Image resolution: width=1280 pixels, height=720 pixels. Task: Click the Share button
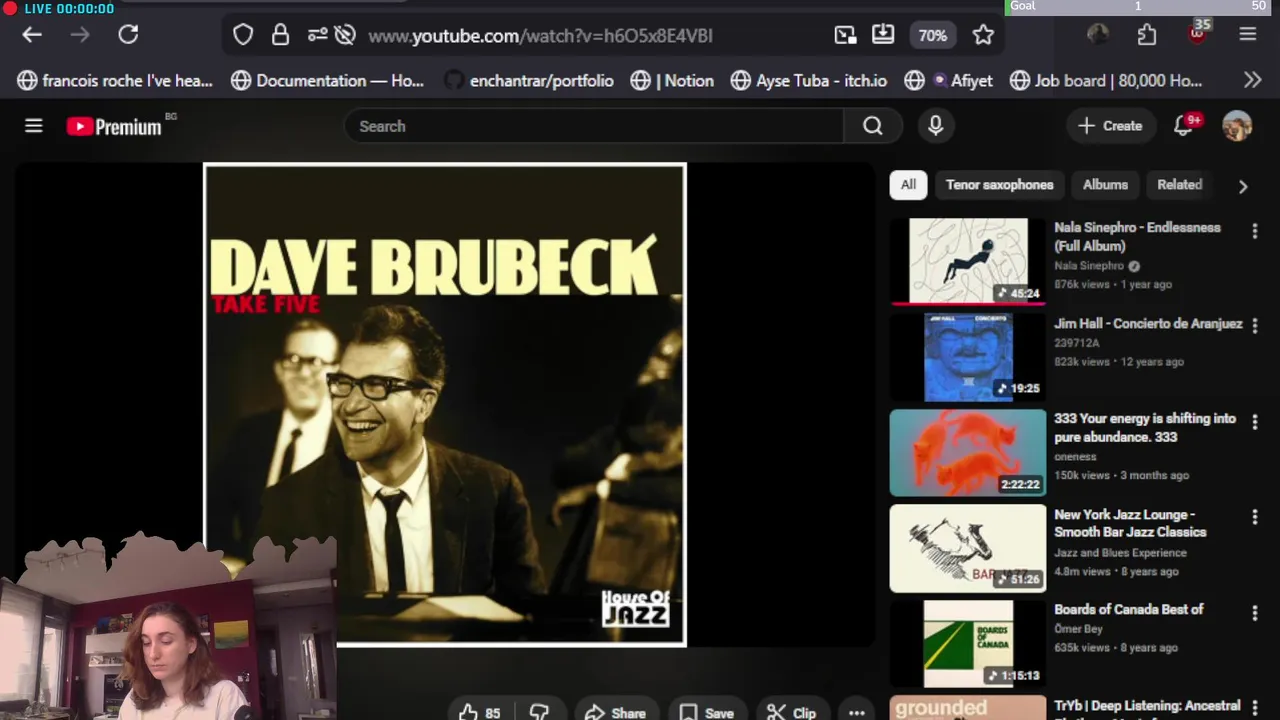[615, 712]
